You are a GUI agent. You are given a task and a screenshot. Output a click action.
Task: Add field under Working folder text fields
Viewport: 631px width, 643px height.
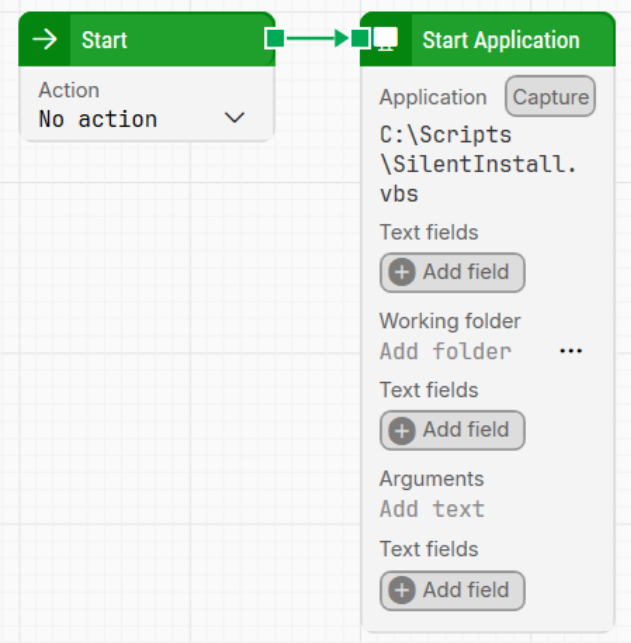(452, 430)
